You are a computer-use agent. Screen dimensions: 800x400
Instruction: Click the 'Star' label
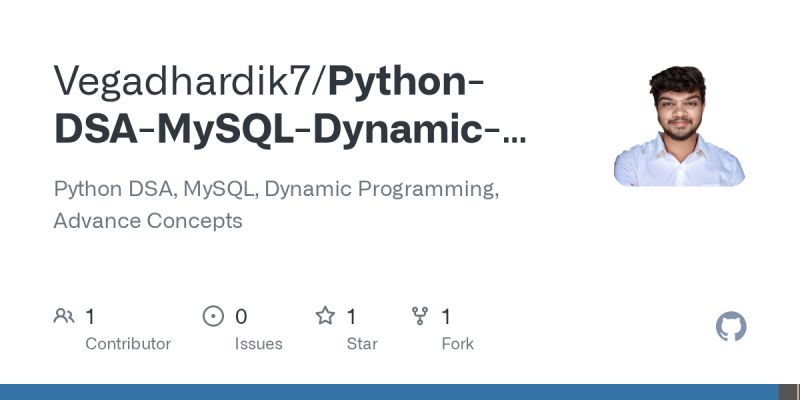(362, 344)
